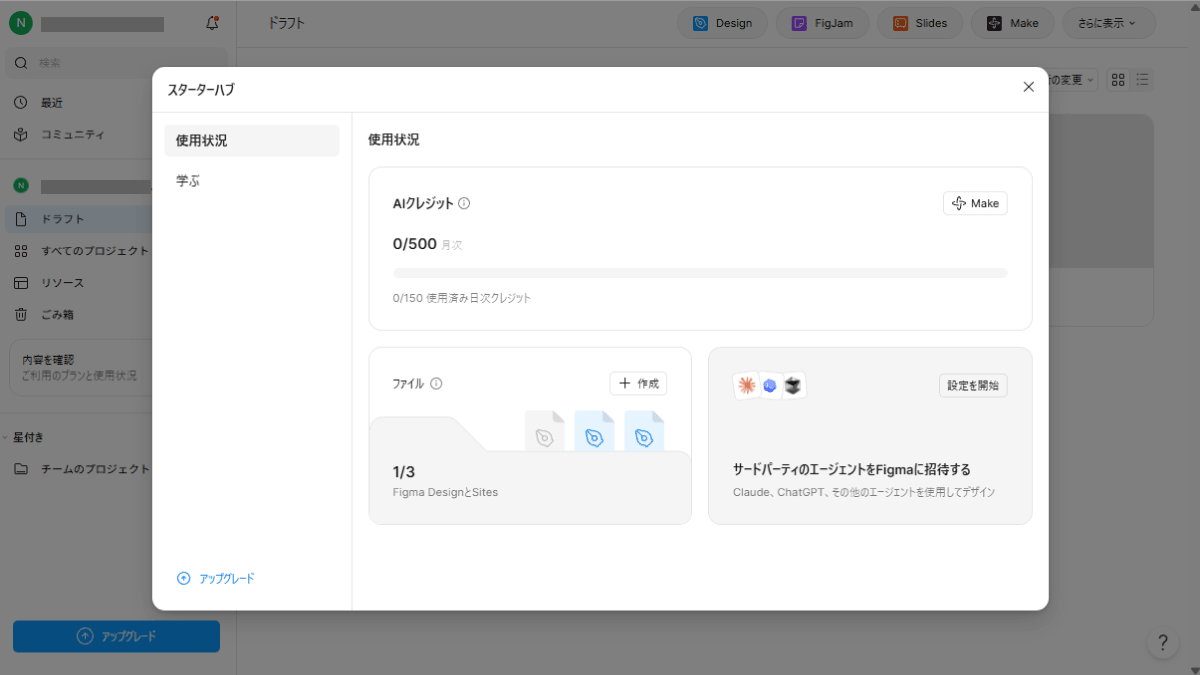Viewport: 1200px width, 675px height.
Task: Switch to list view of drafts
Action: (x=1144, y=79)
